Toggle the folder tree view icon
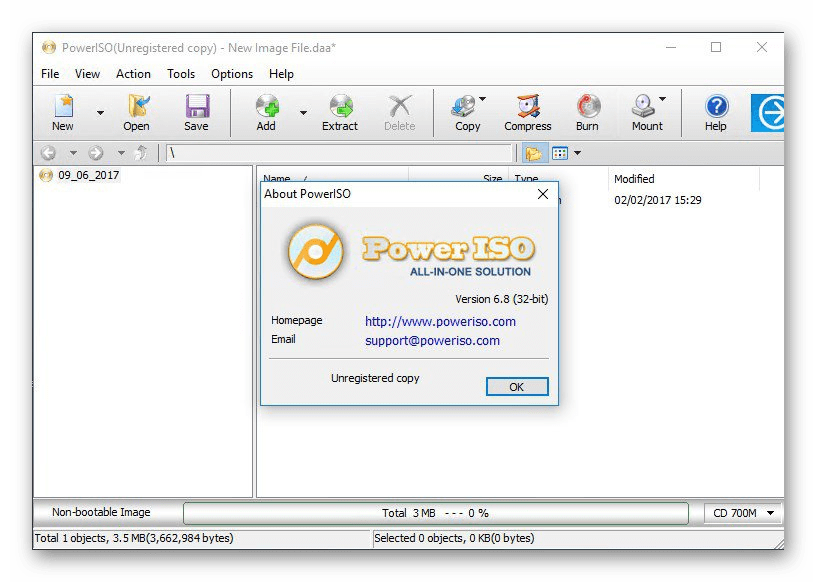816x582 pixels. (533, 153)
